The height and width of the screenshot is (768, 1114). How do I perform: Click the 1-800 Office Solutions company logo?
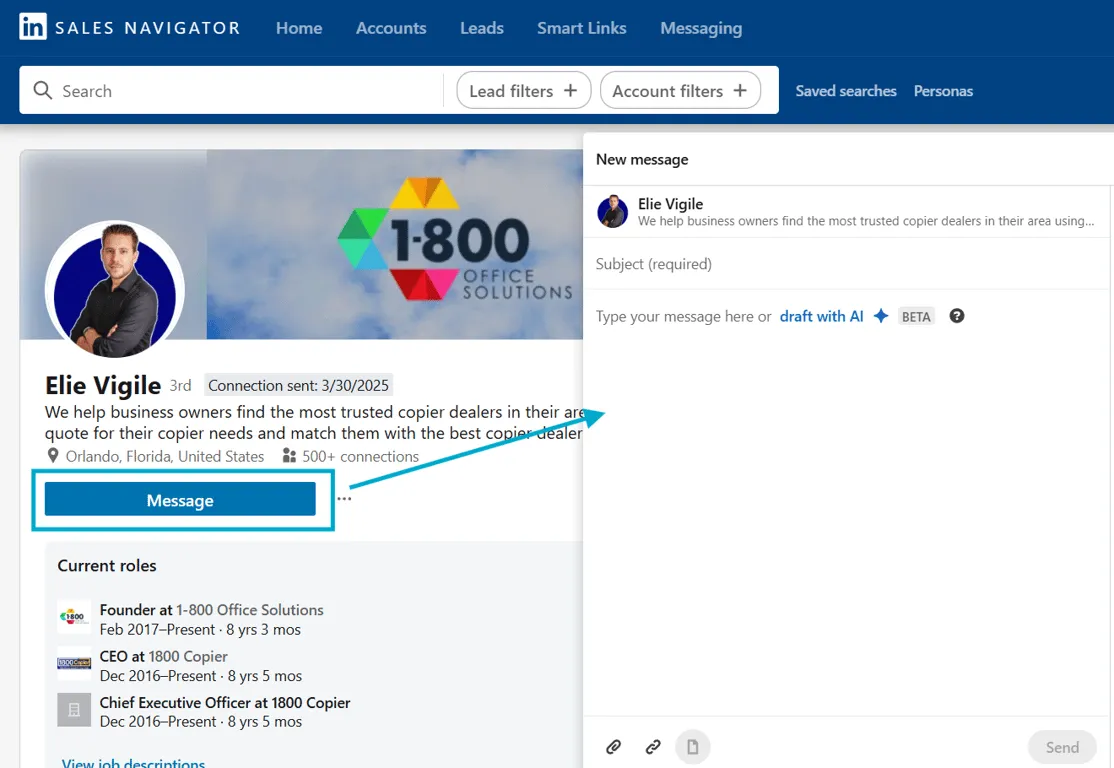(74, 616)
